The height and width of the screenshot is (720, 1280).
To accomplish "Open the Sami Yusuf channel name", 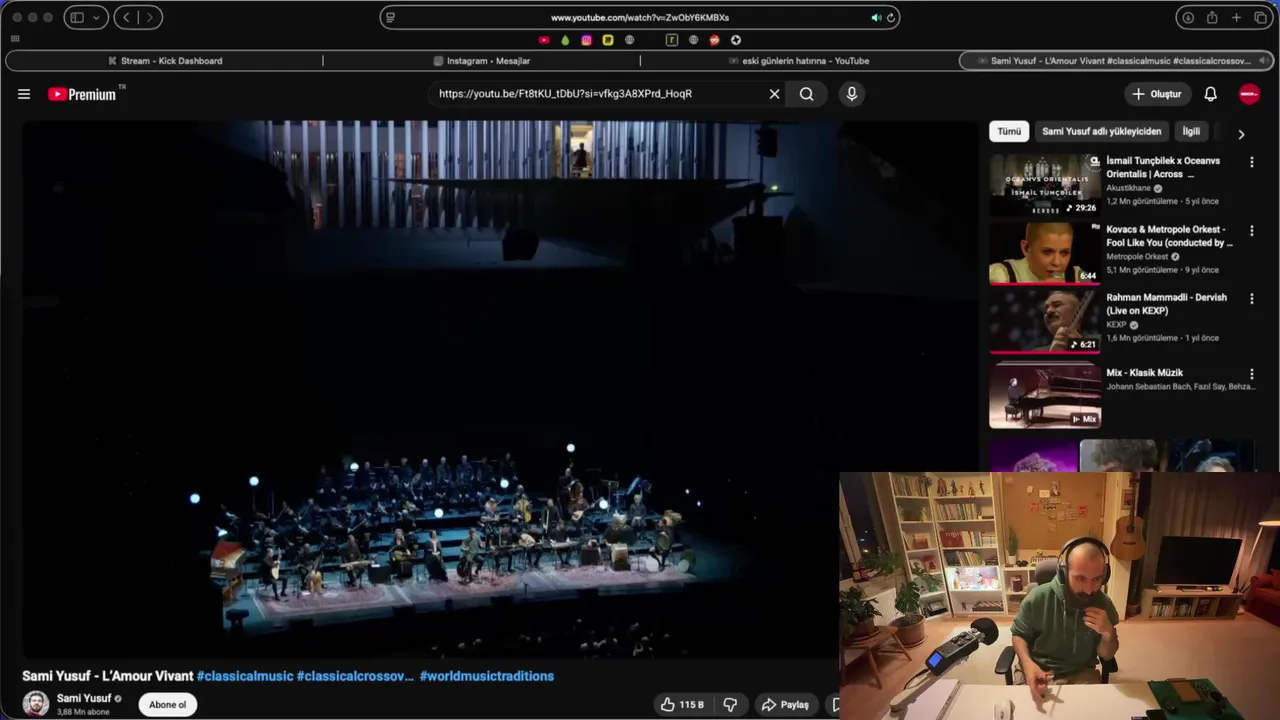I will pos(84,699).
